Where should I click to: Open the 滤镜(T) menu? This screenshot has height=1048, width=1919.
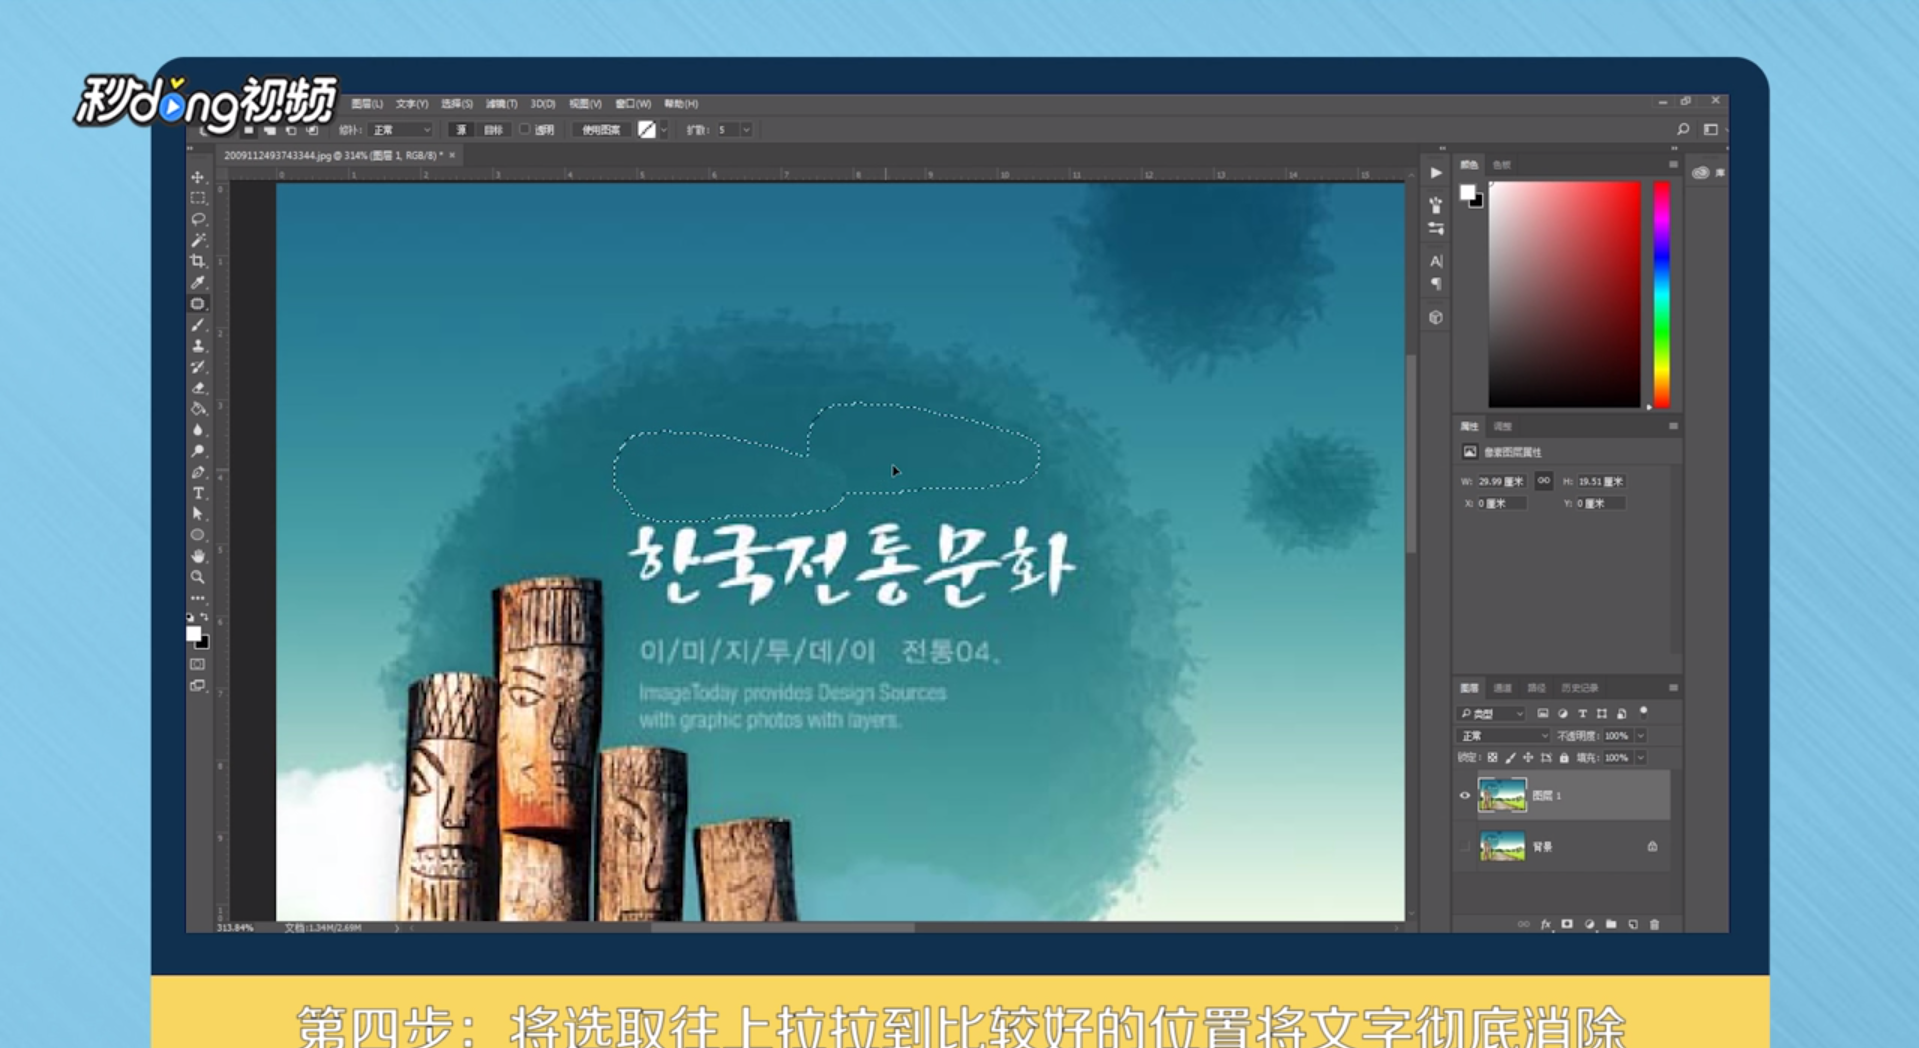click(501, 104)
